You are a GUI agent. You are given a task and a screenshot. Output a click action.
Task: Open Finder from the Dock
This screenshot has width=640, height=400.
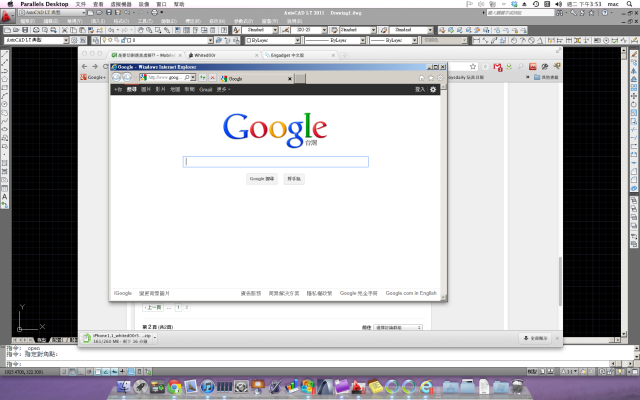coord(124,386)
